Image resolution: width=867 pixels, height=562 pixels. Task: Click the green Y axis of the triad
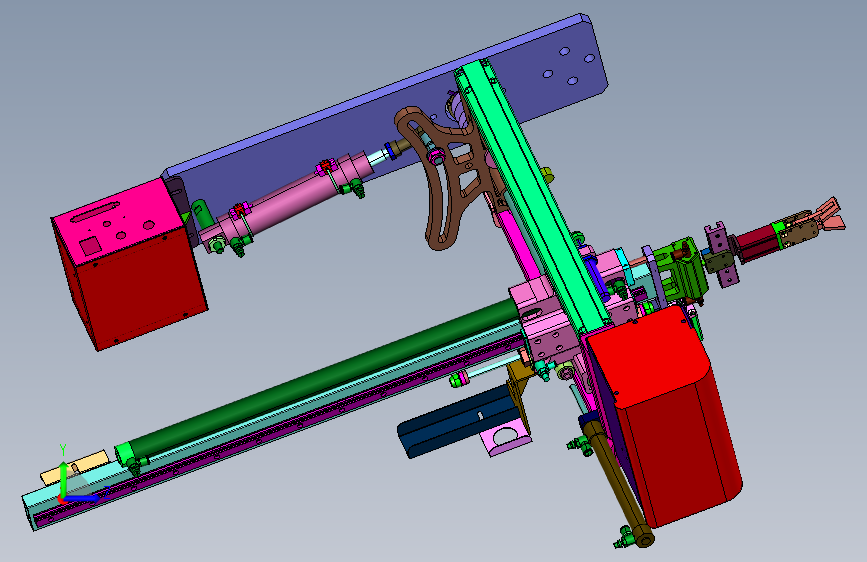coord(63,478)
